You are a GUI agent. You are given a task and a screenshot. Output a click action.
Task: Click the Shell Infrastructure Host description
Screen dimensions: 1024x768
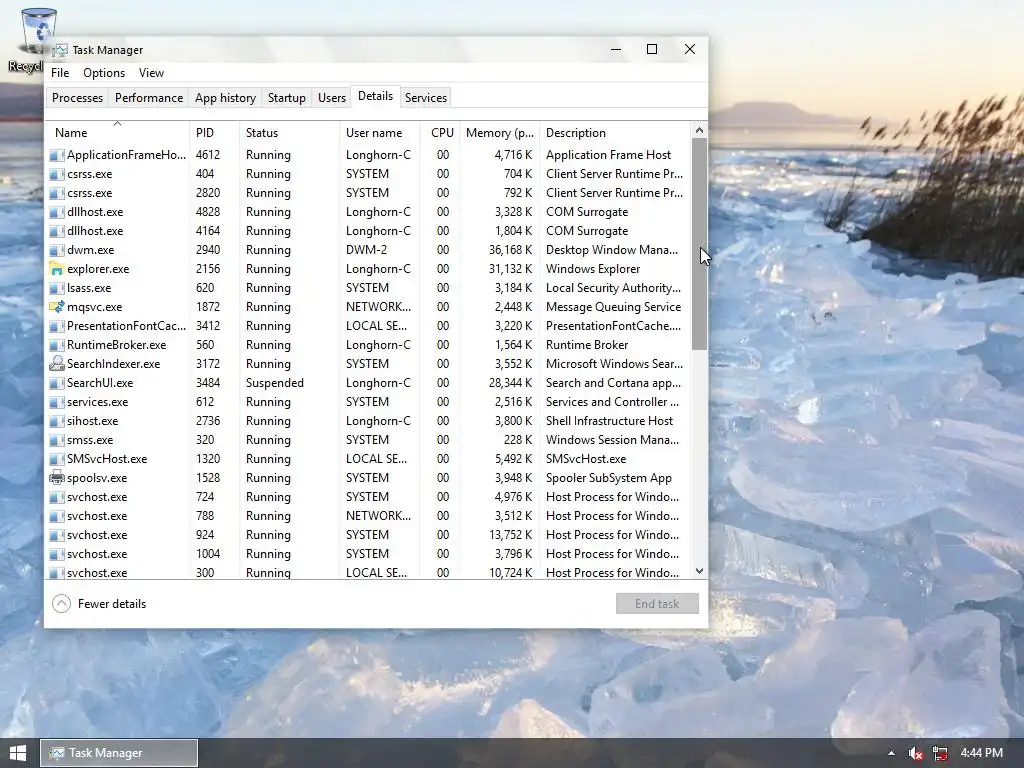[x=609, y=421]
